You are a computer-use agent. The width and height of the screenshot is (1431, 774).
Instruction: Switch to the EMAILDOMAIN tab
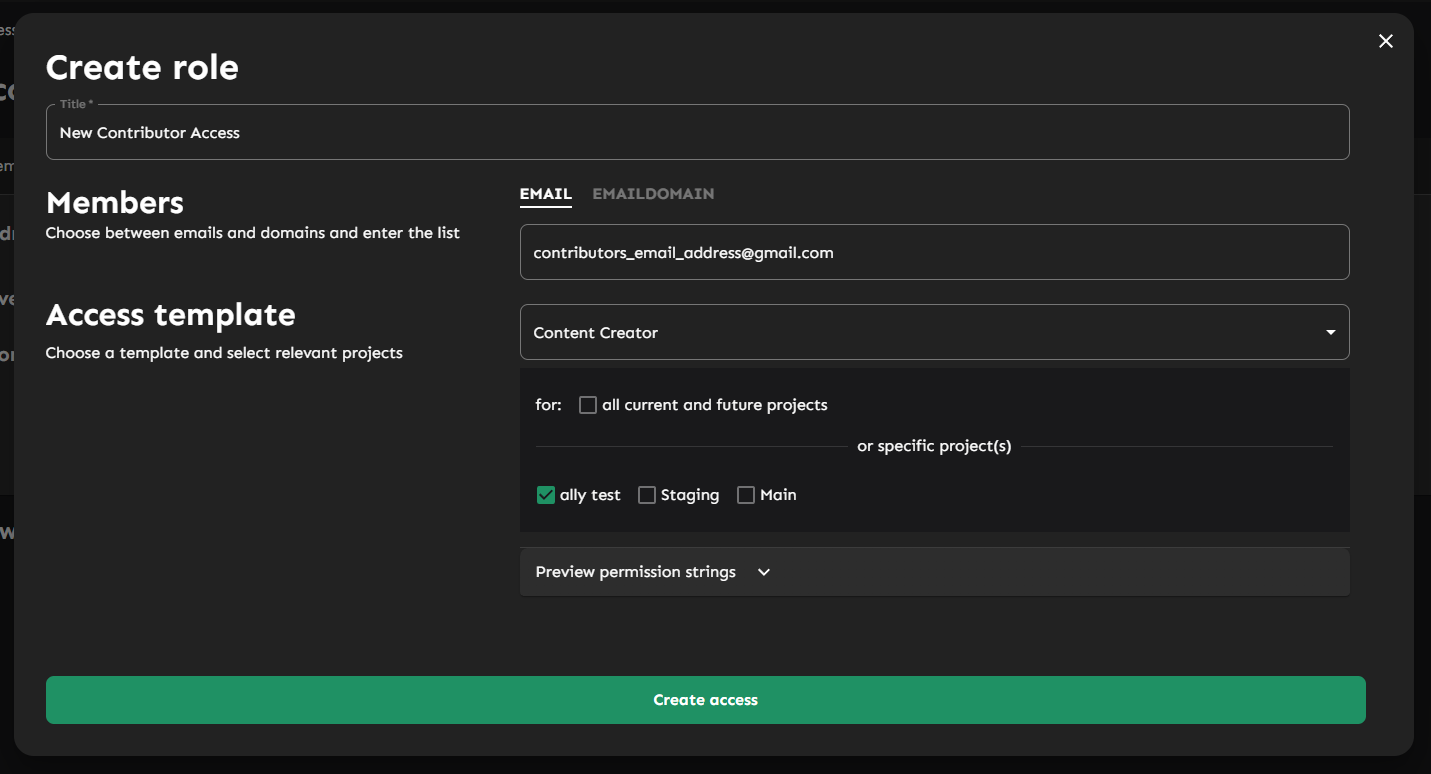(653, 194)
